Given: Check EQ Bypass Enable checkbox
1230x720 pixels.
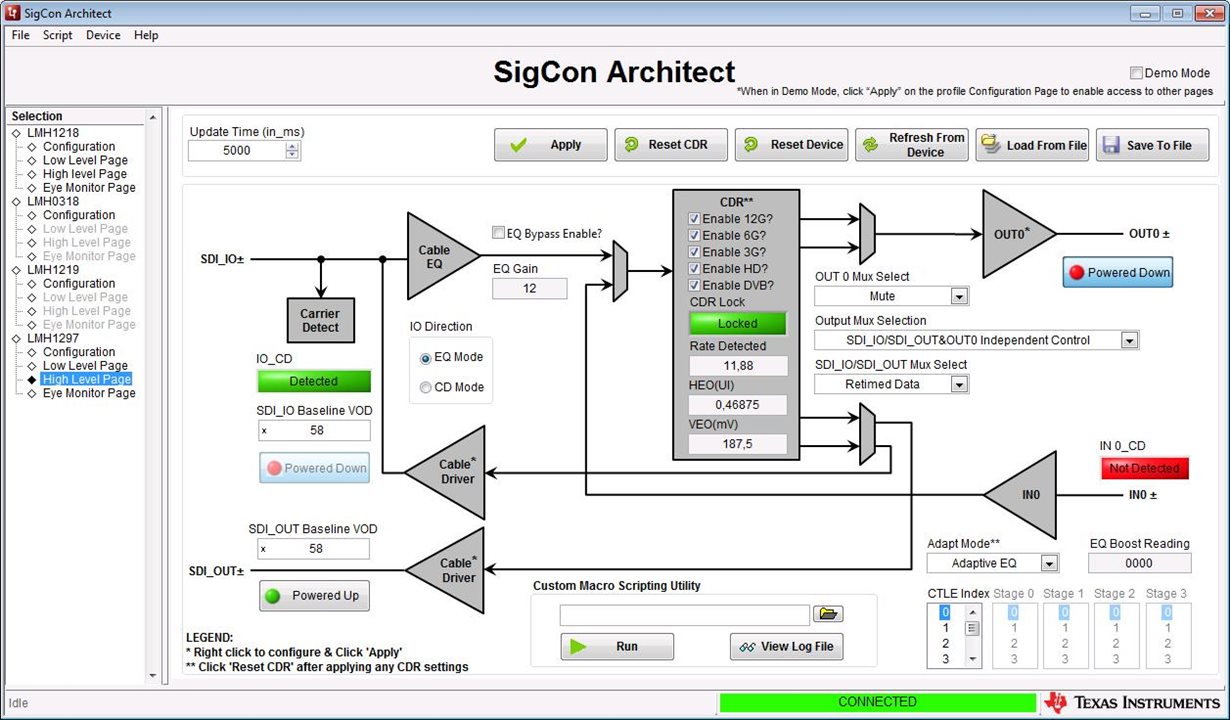Looking at the screenshot, I should 498,233.
